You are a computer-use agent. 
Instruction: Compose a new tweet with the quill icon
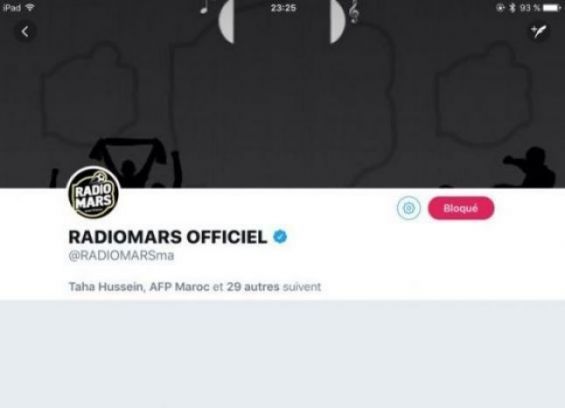click(539, 32)
